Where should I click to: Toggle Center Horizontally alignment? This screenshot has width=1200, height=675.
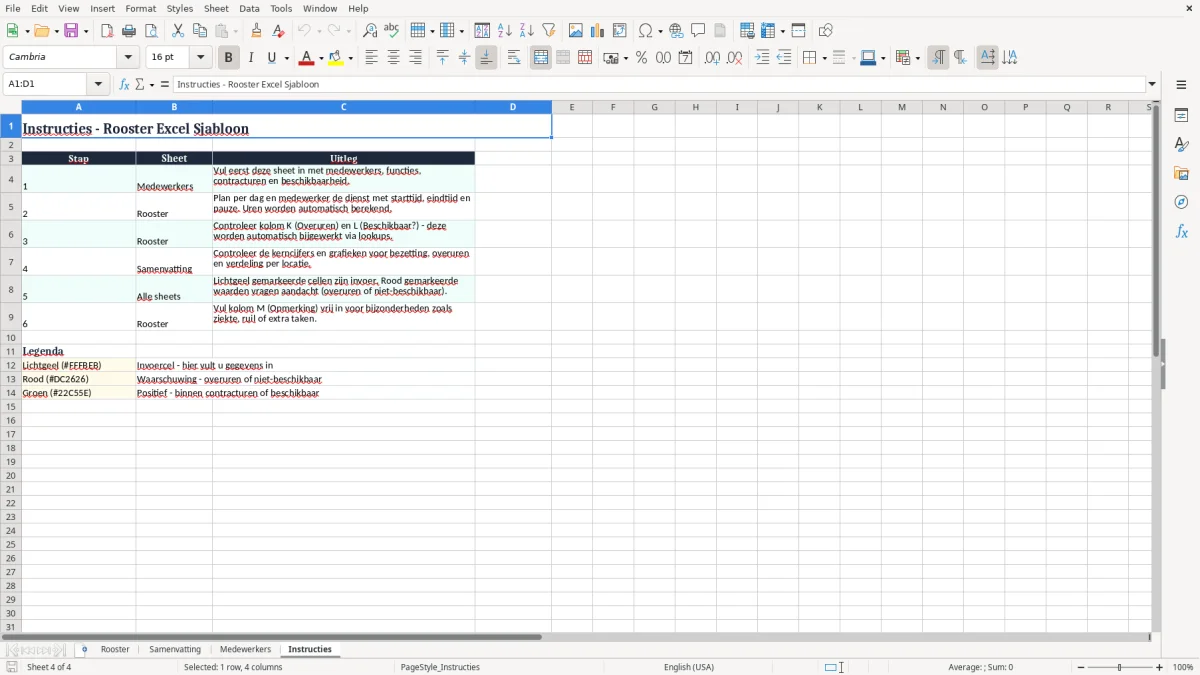tap(393, 58)
